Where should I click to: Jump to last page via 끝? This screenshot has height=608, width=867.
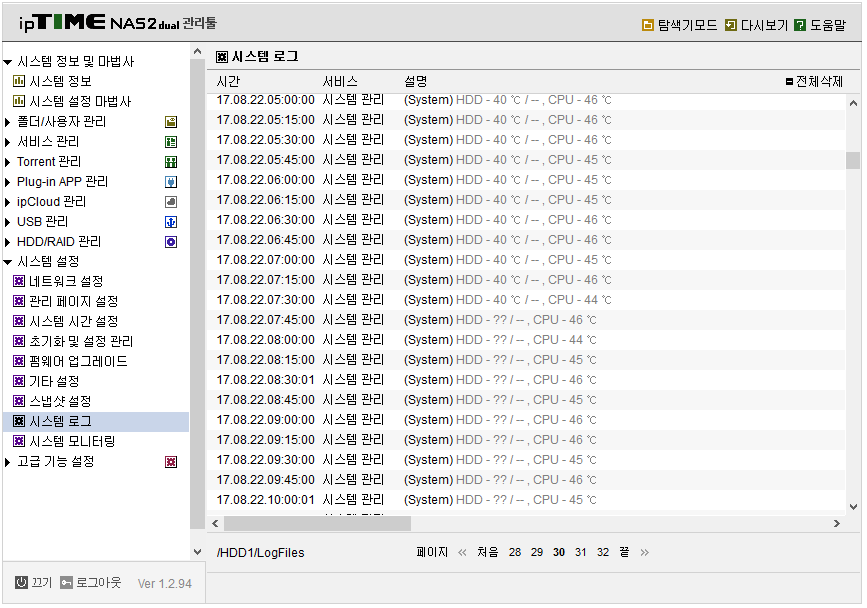click(x=624, y=552)
